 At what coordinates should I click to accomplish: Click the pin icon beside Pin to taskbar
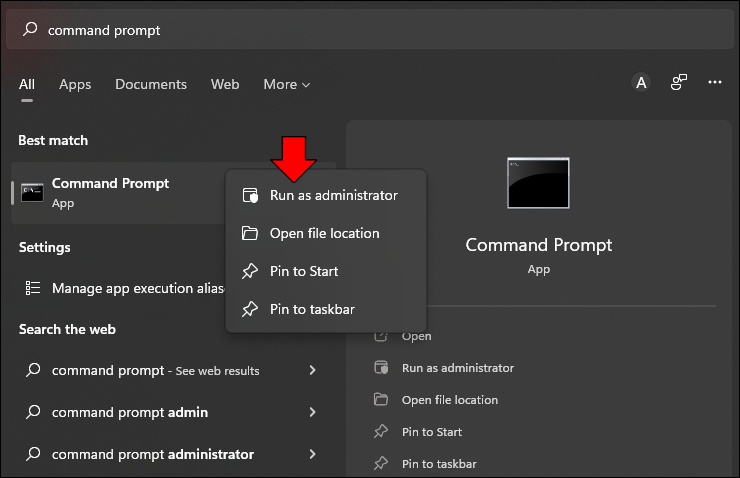click(250, 309)
